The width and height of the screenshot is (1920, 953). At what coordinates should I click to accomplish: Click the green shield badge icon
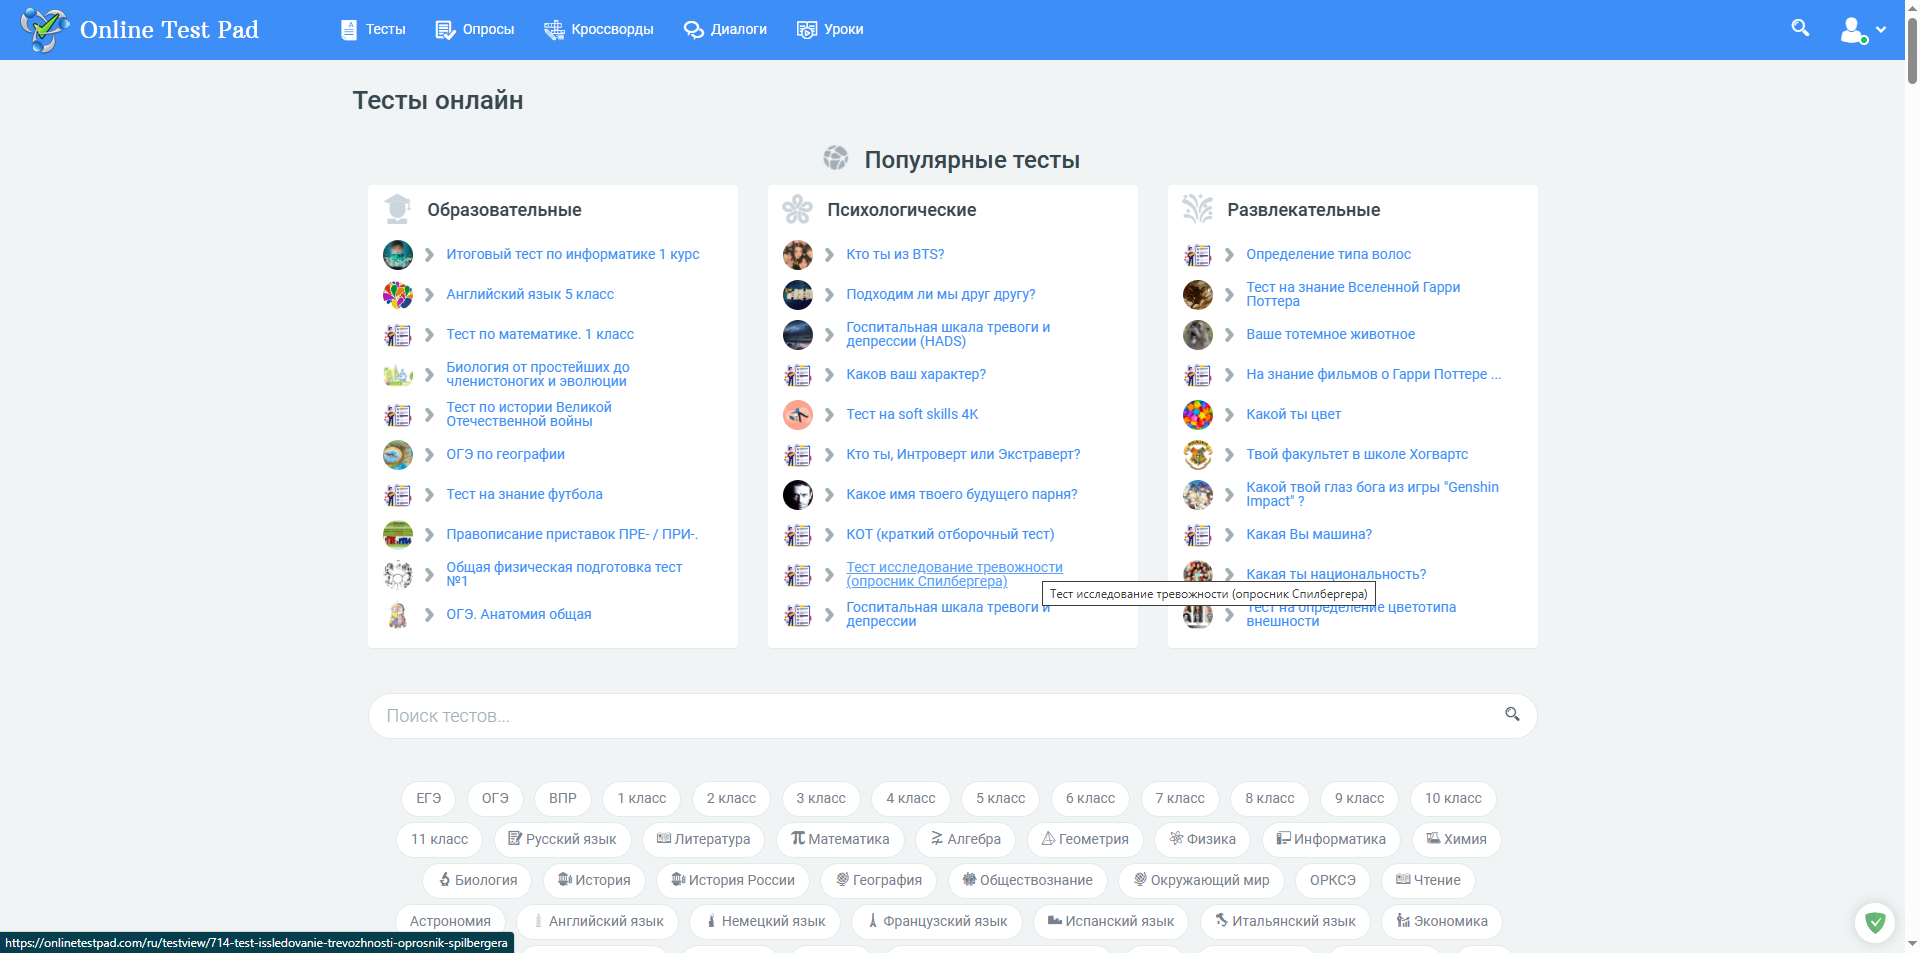1875,923
